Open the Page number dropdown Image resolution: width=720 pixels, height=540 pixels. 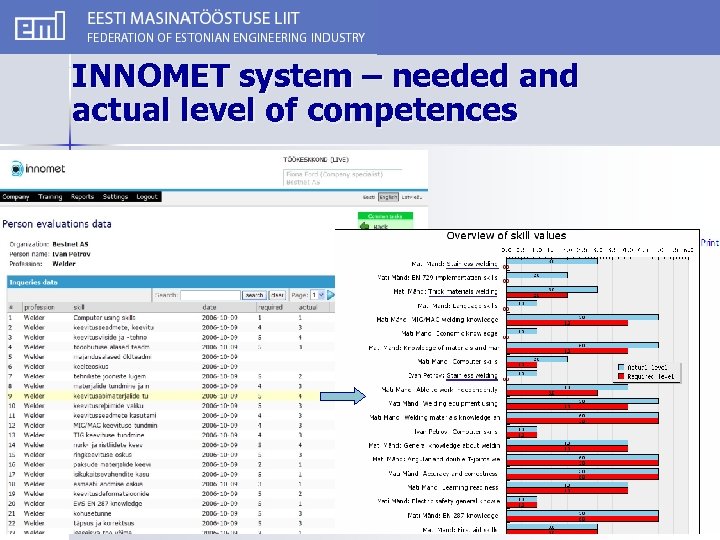tap(318, 295)
